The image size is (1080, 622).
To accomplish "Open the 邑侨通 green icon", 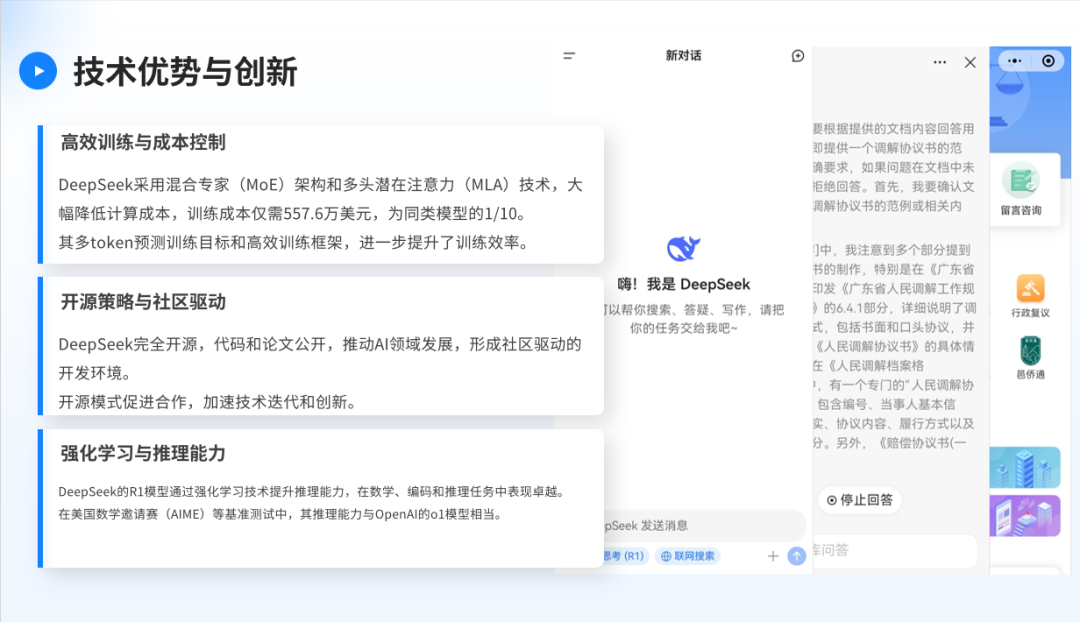I will pyautogui.click(x=1030, y=351).
